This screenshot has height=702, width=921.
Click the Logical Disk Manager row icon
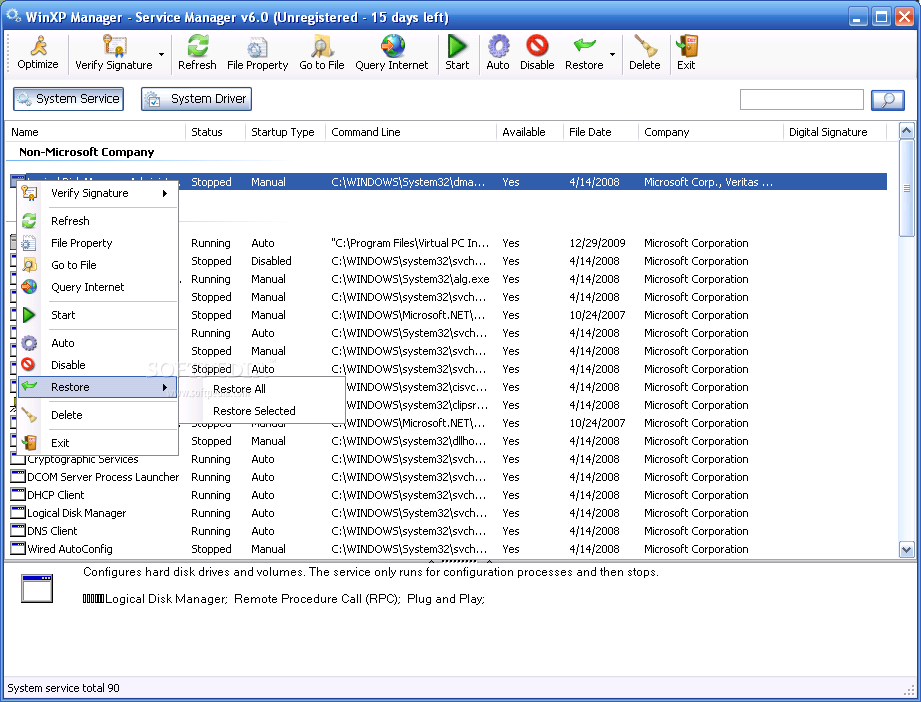pyautogui.click(x=18, y=512)
